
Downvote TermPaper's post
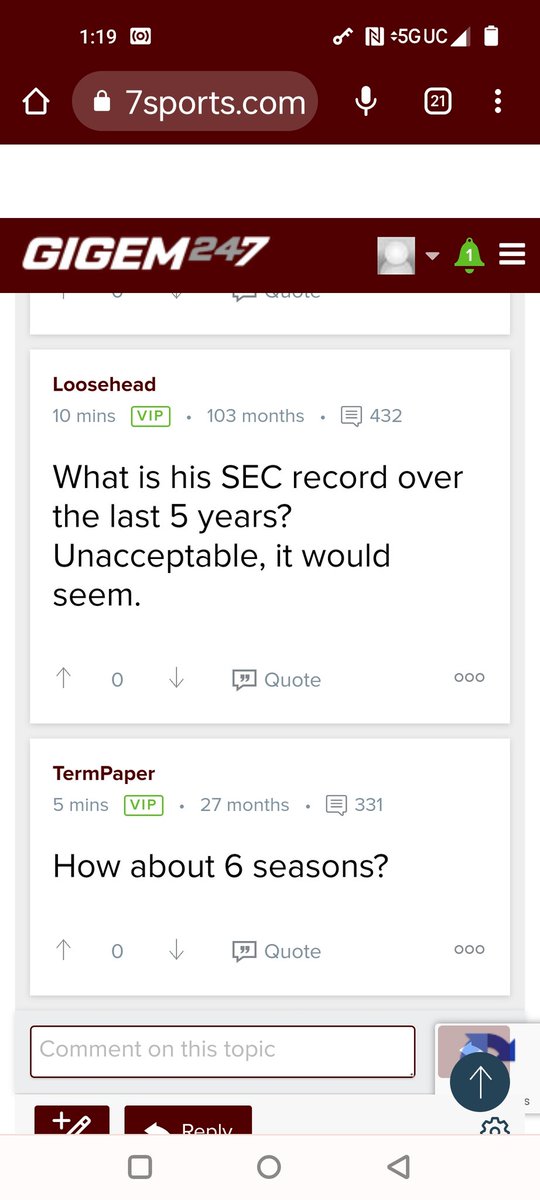coord(176,951)
